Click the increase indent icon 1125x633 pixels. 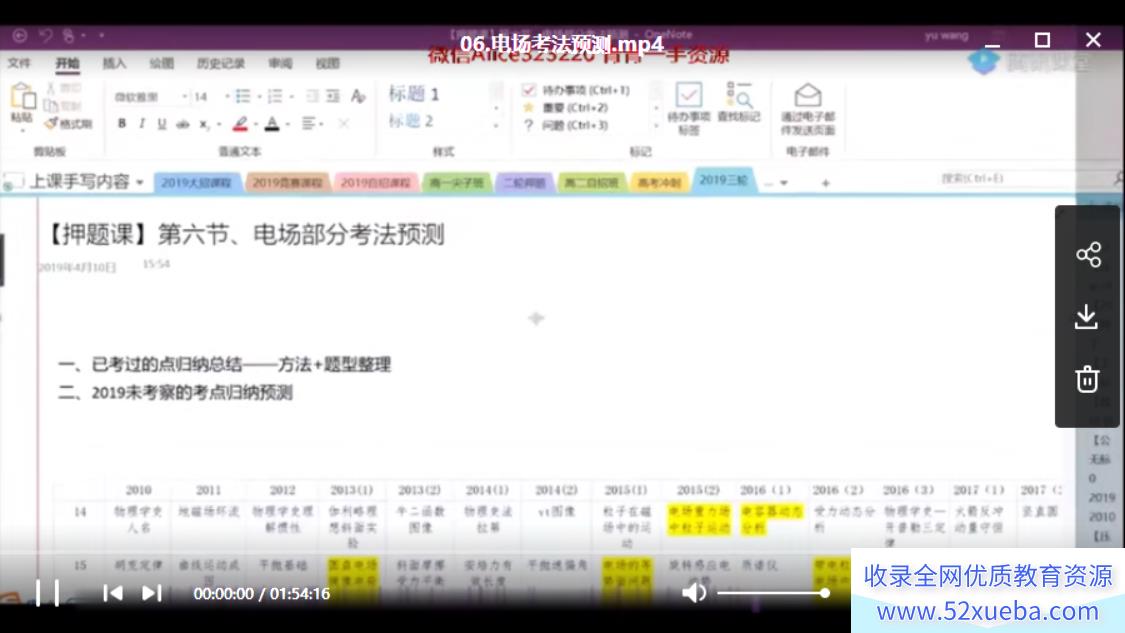(x=333, y=96)
